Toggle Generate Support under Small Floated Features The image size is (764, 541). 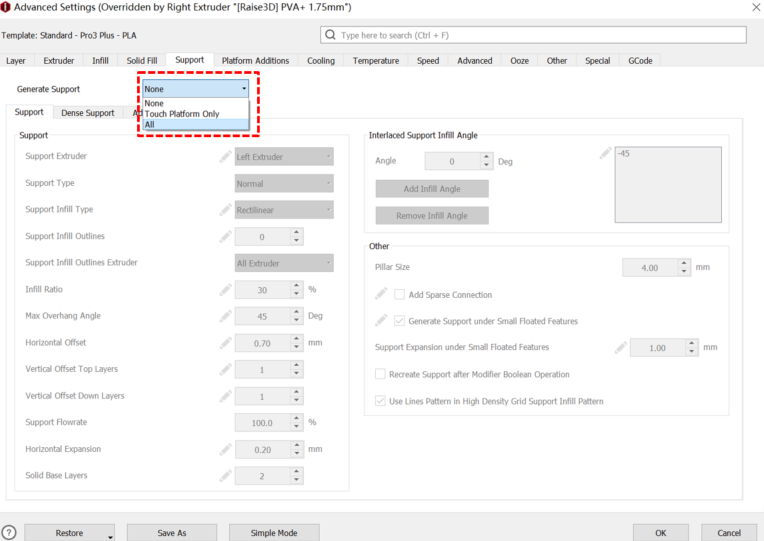(400, 321)
